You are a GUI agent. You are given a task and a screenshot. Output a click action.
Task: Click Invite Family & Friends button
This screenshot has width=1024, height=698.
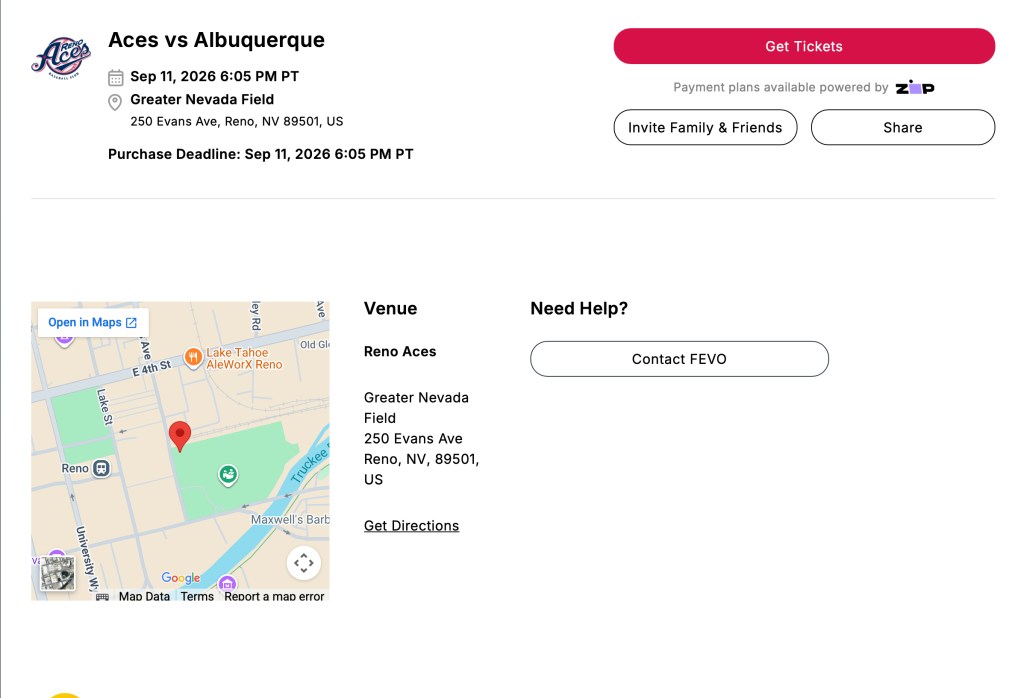tap(705, 127)
